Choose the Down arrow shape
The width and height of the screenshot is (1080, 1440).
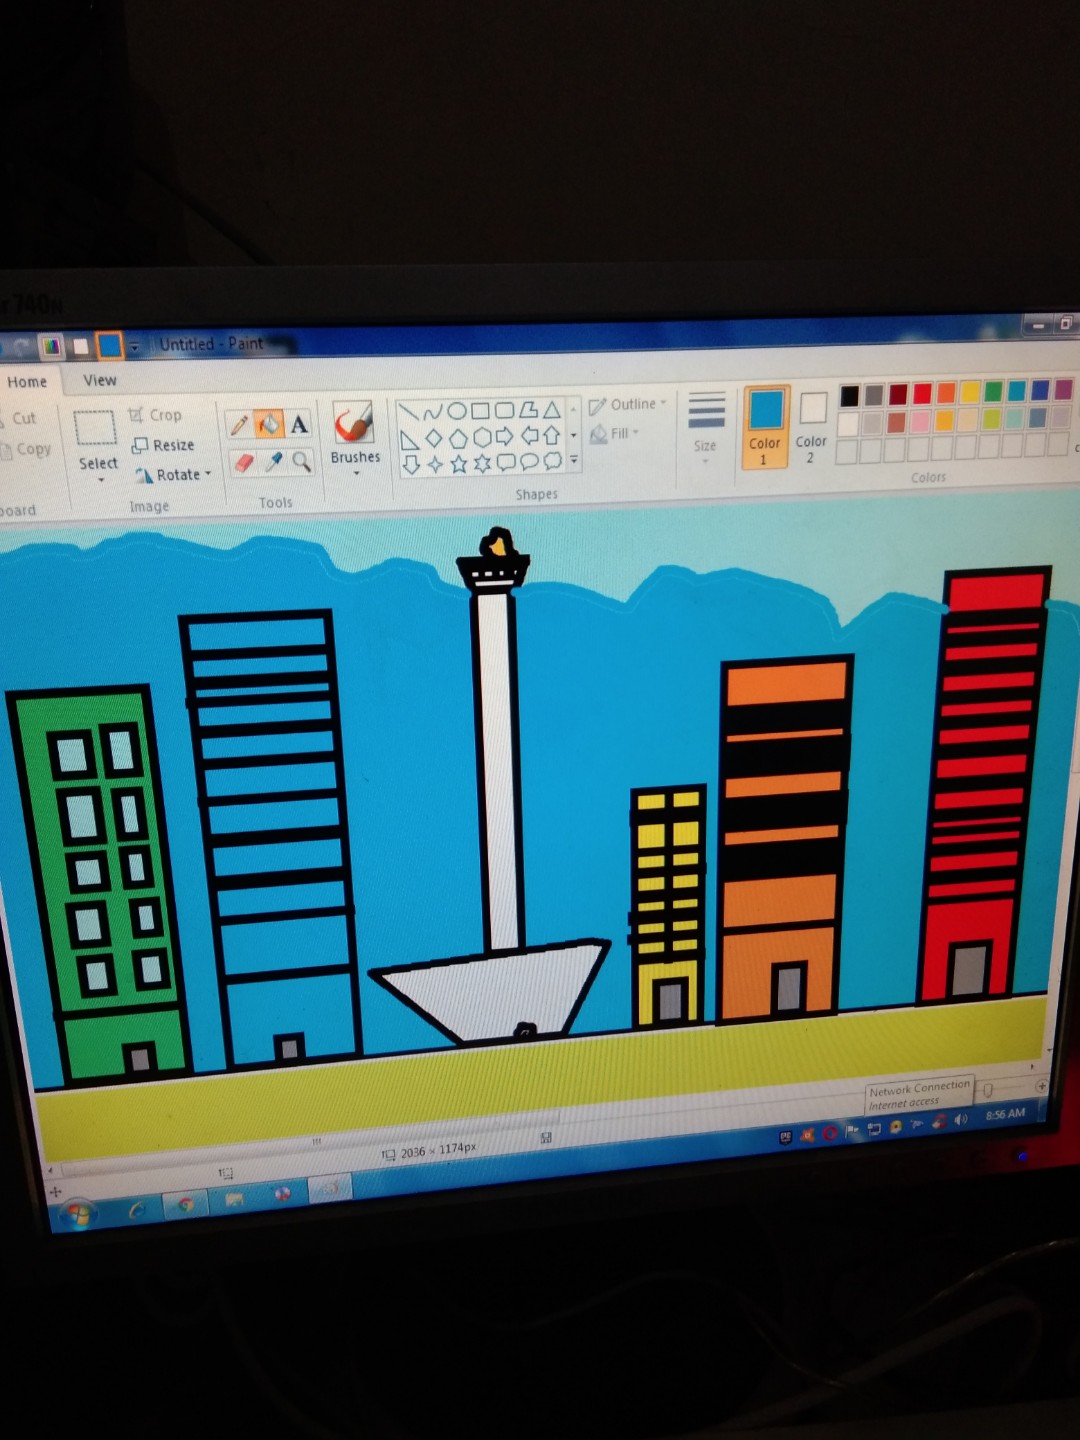(x=411, y=465)
